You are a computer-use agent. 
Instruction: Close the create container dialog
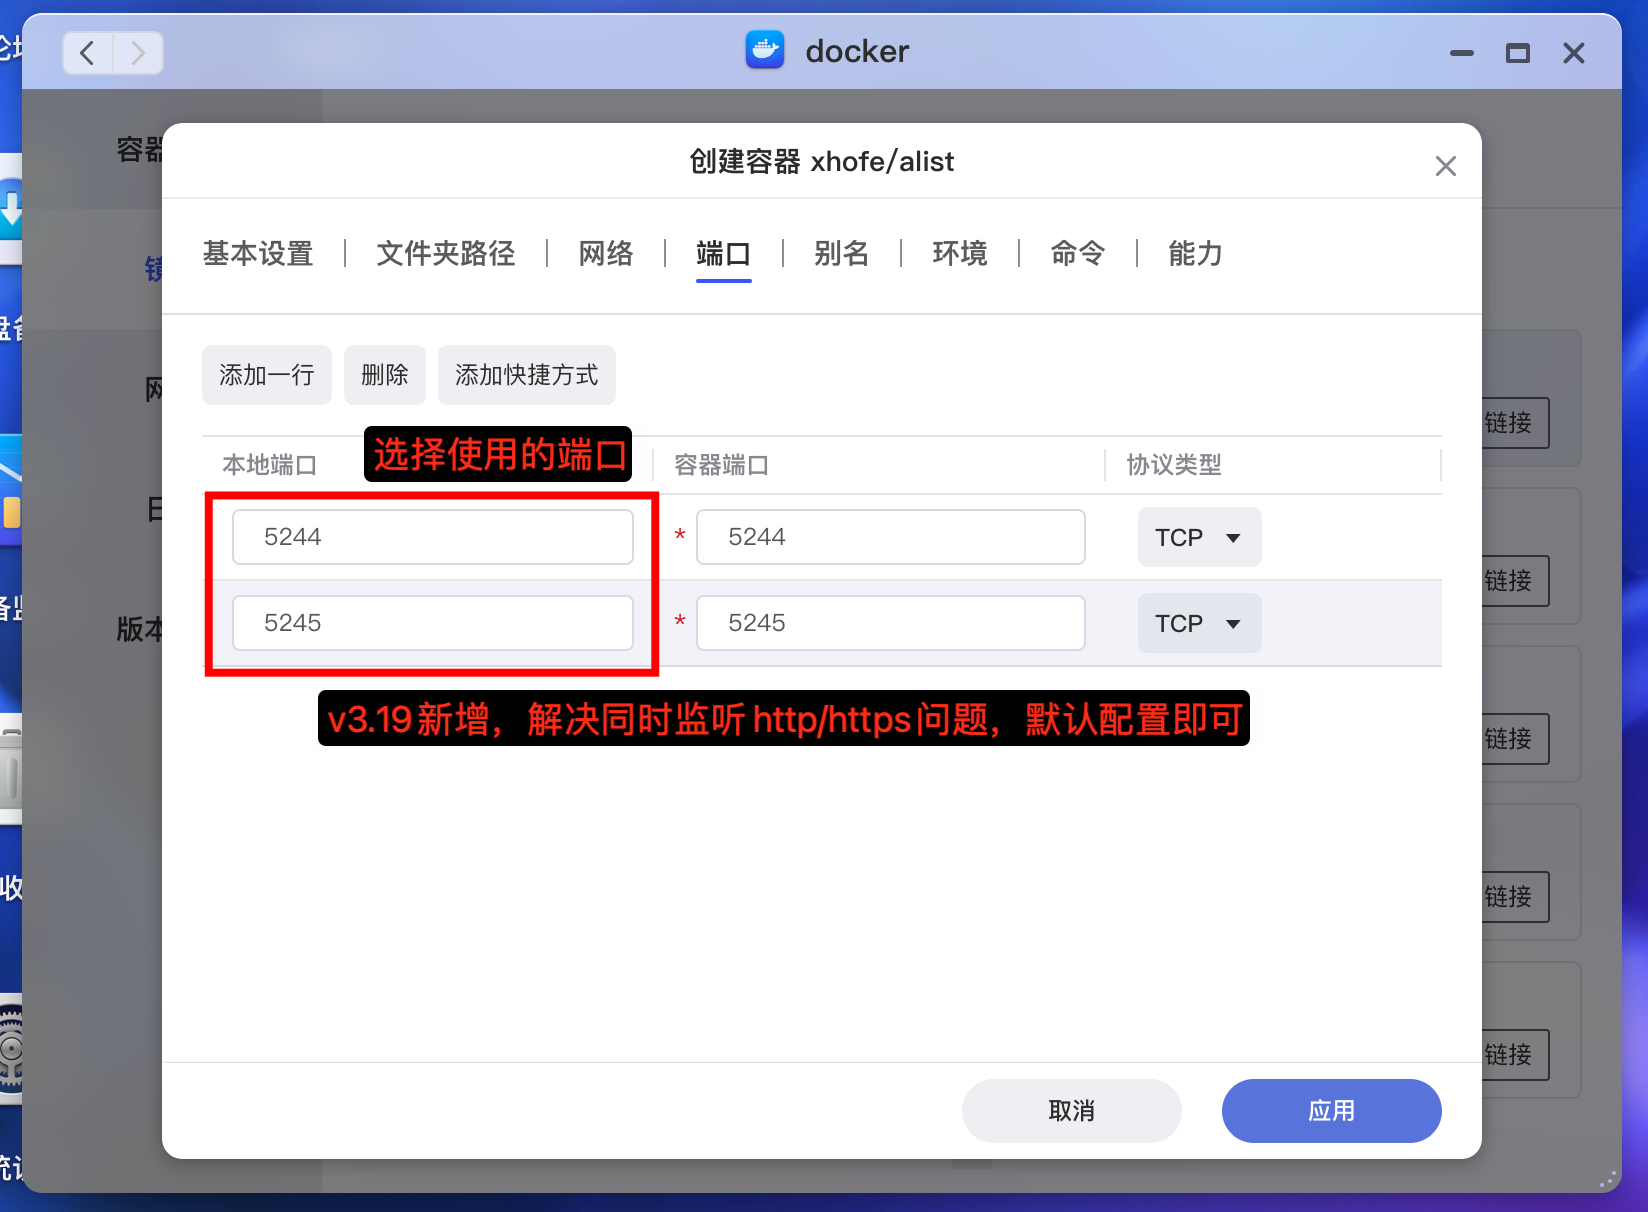[x=1445, y=166]
